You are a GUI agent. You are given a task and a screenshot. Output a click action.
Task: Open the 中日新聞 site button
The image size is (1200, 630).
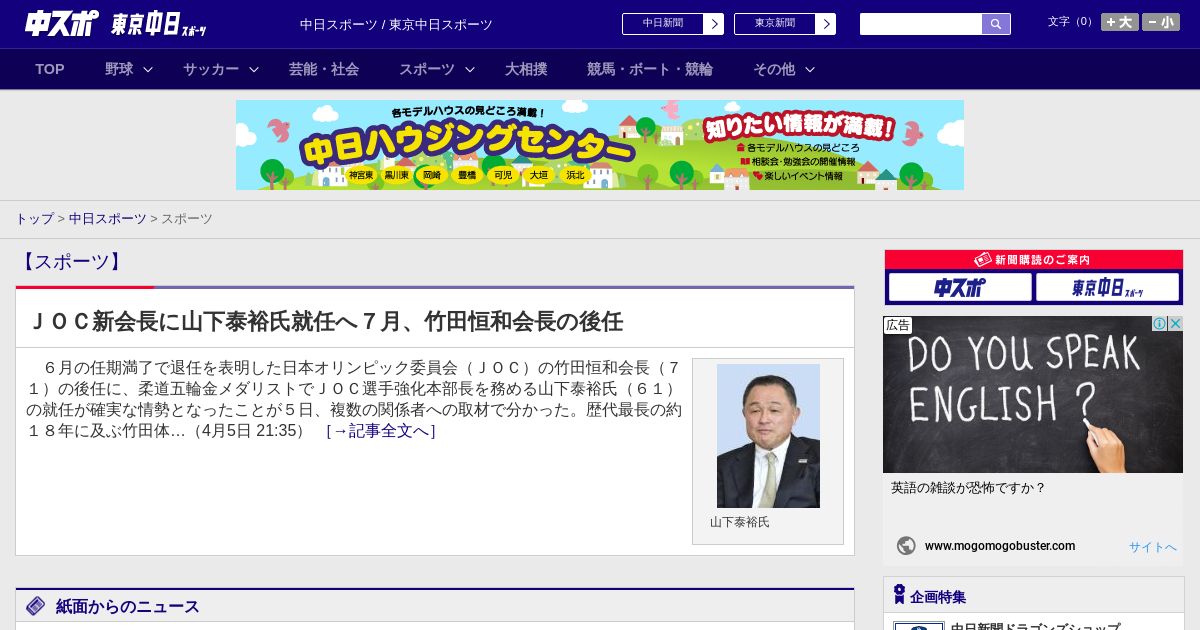(x=663, y=24)
